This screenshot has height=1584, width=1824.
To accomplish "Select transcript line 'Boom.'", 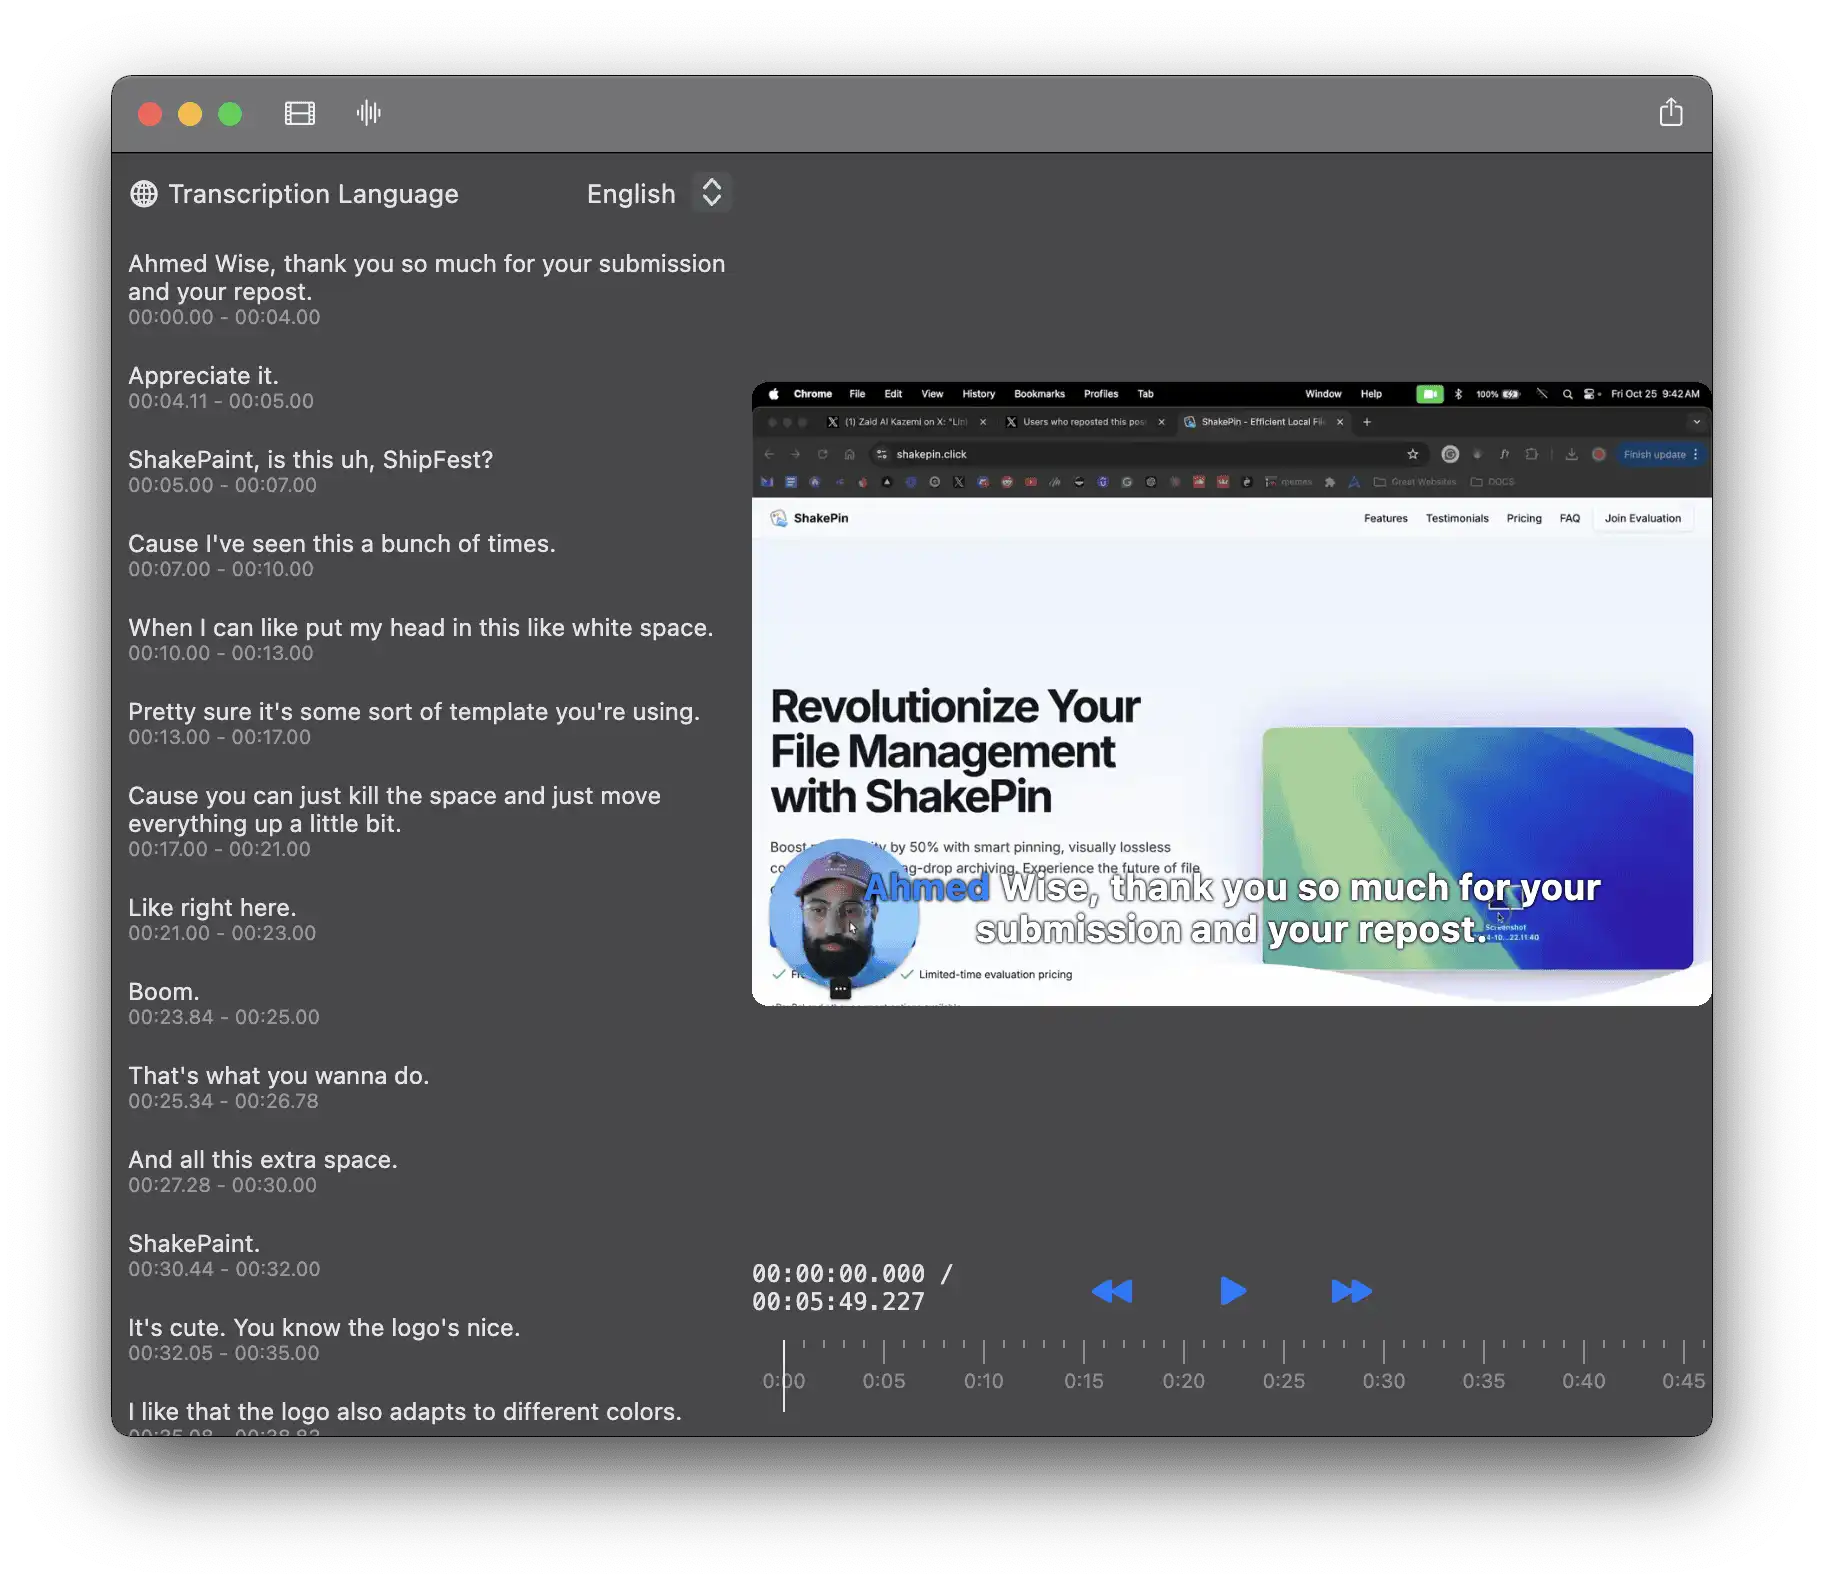I will 164,992.
